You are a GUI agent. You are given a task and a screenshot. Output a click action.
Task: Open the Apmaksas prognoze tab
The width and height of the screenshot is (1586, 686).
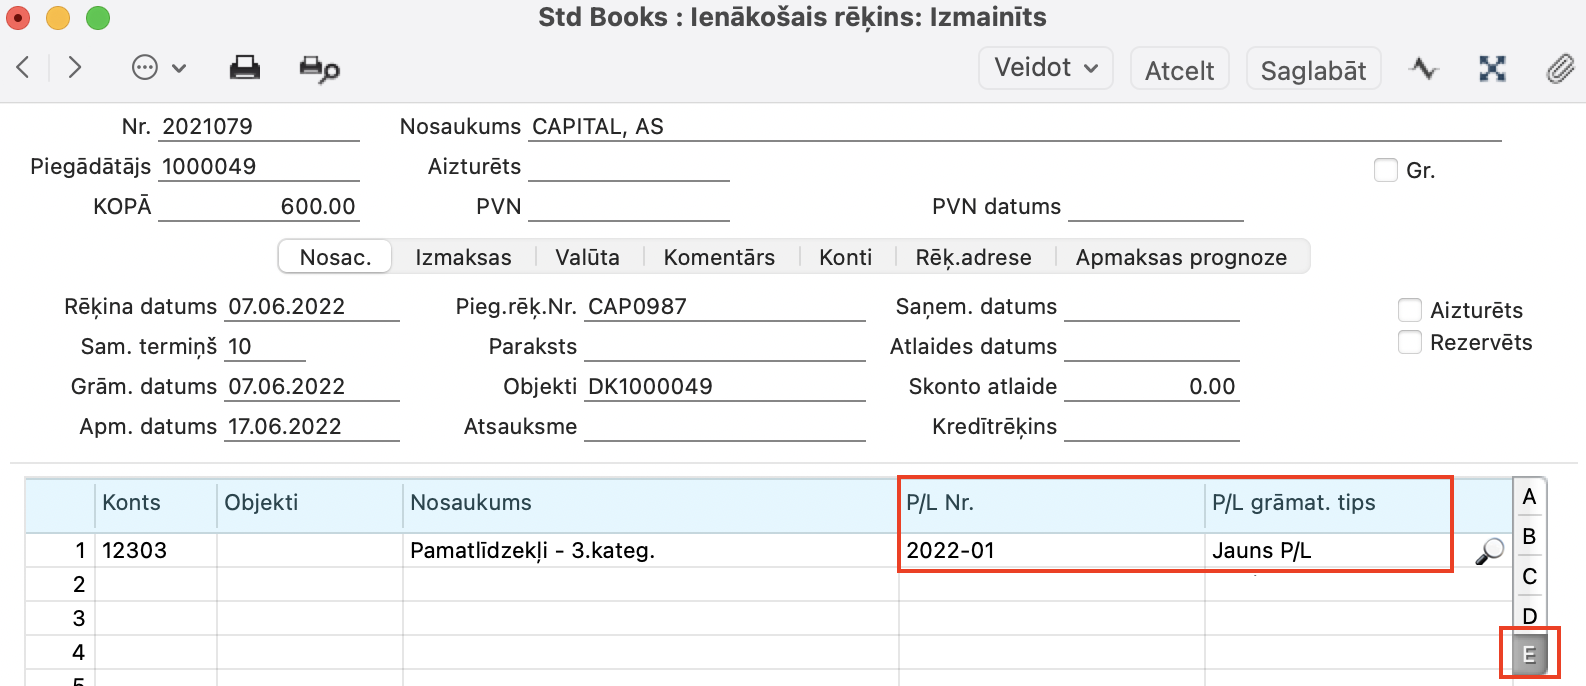coord(1181,257)
